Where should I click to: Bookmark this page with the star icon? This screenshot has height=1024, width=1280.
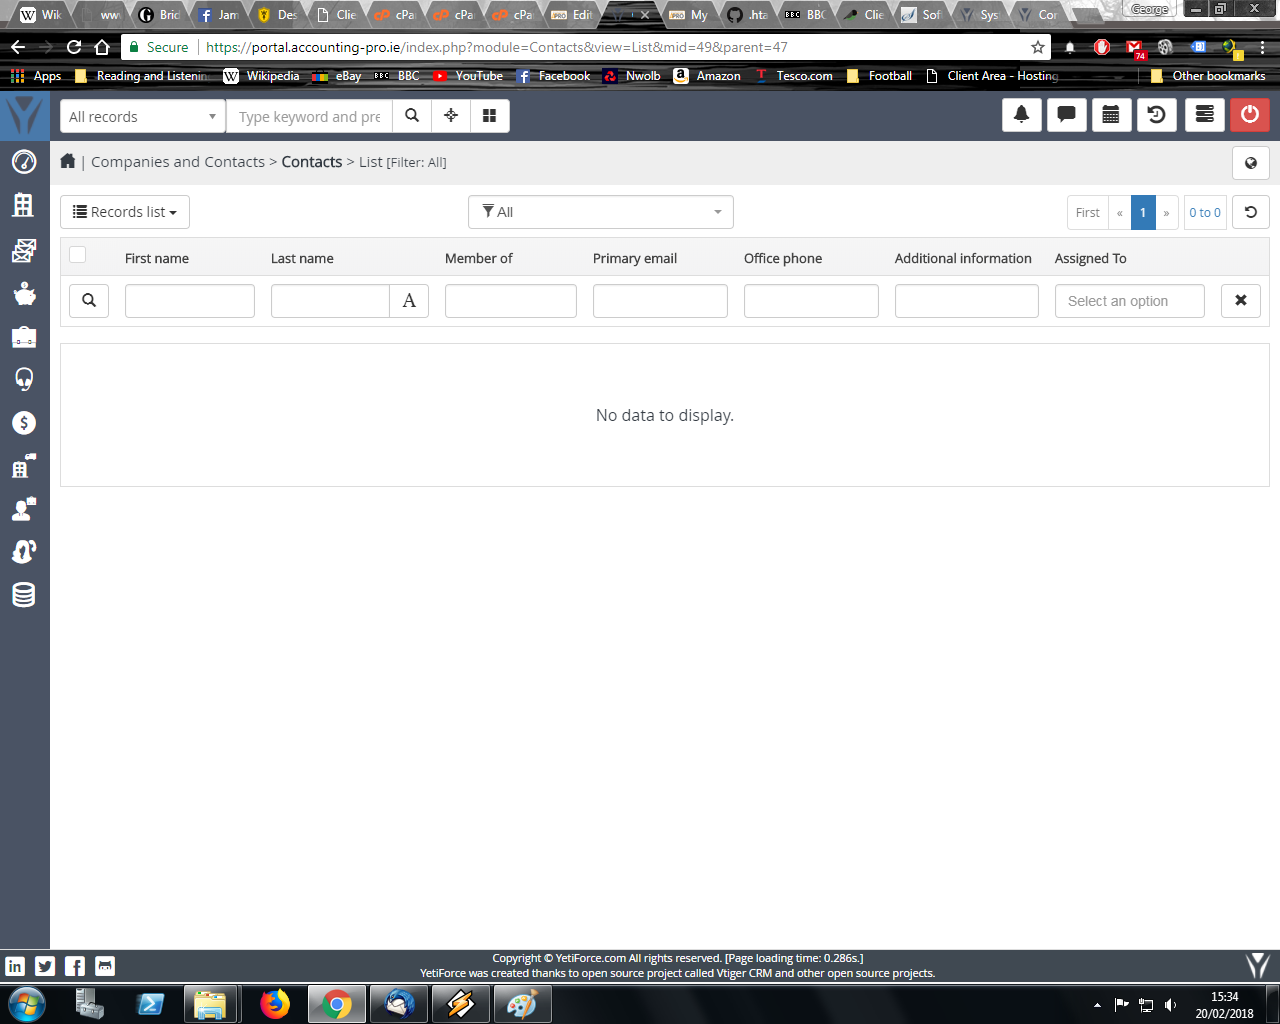1038,47
